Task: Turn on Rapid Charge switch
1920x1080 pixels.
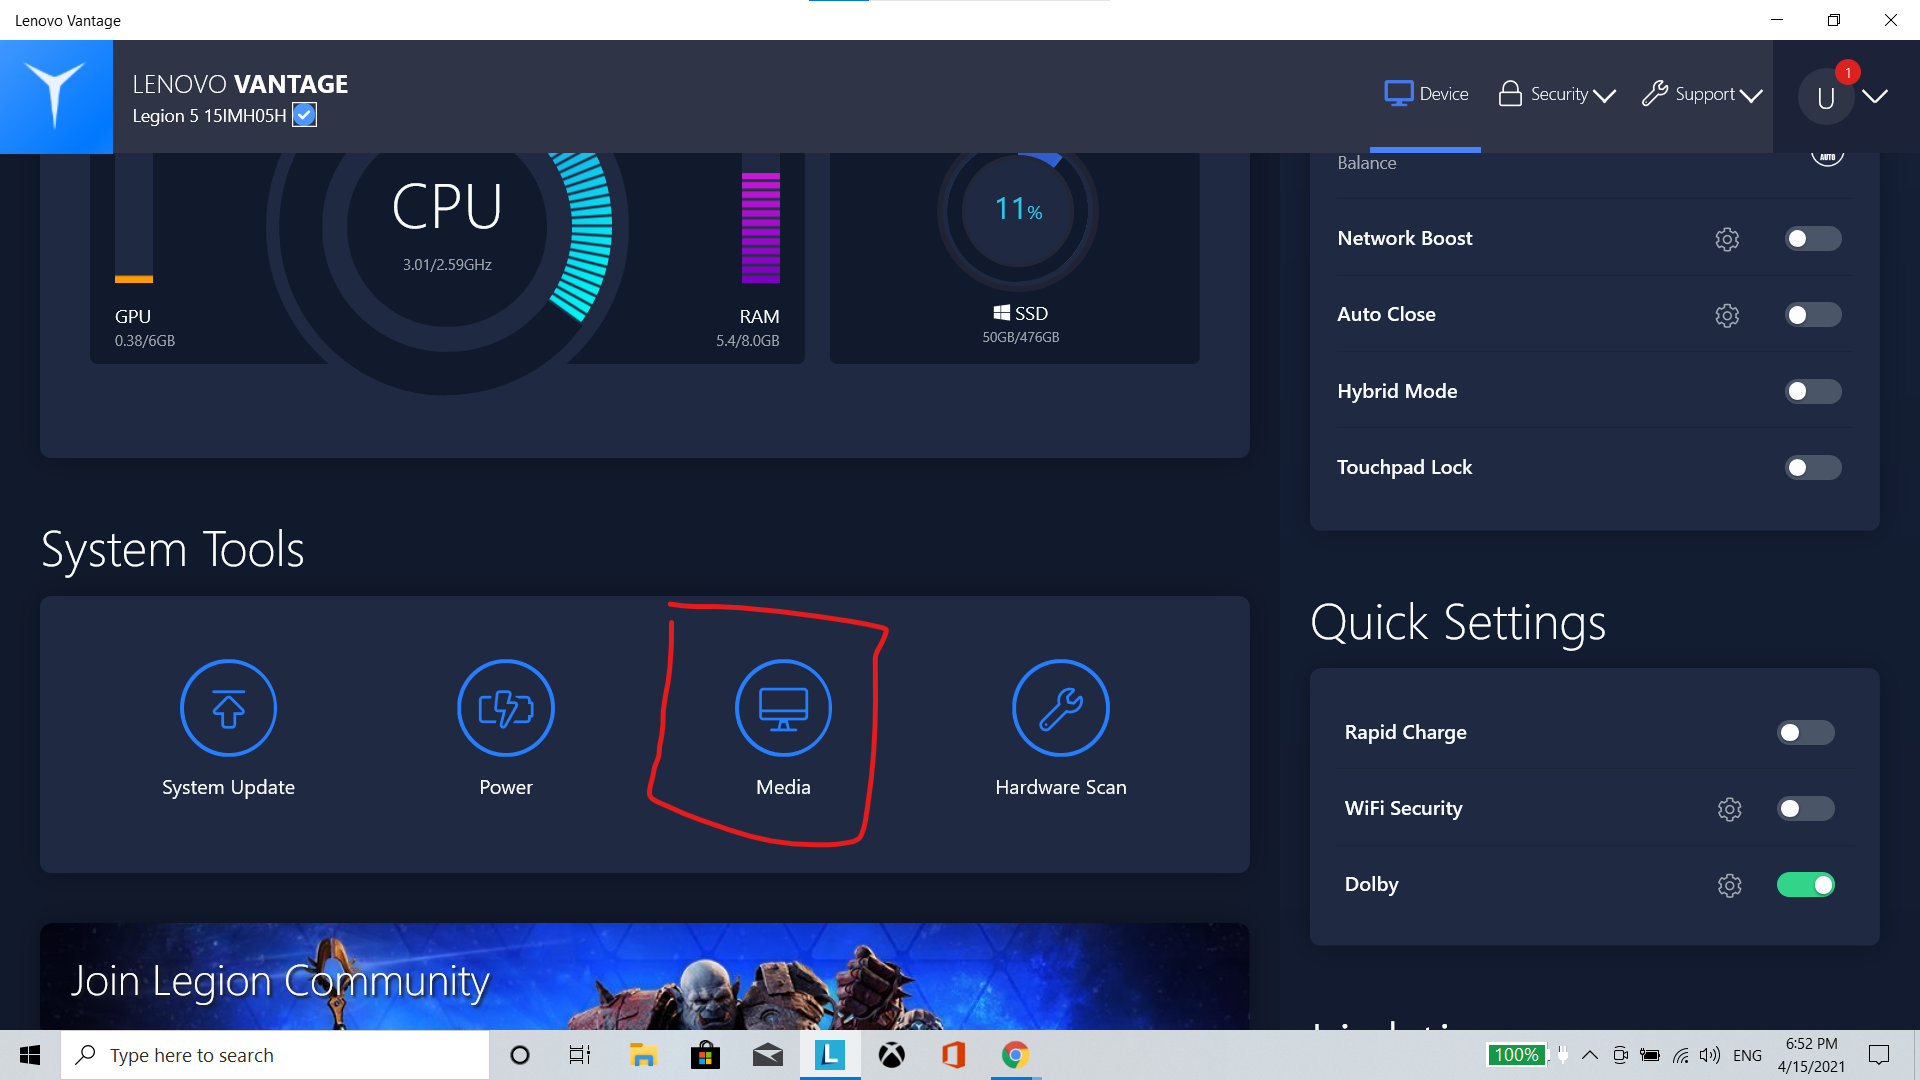Action: click(x=1806, y=733)
